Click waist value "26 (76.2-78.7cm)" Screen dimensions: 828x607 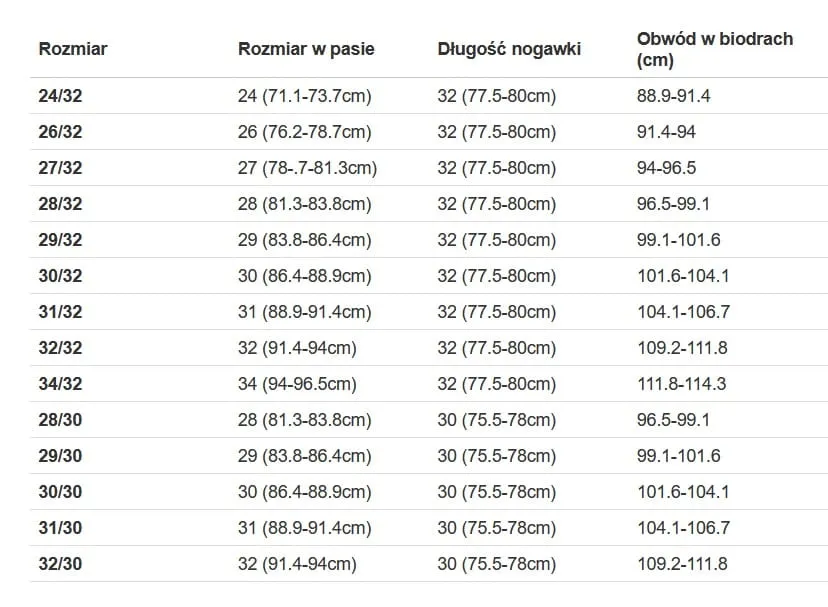click(x=304, y=132)
